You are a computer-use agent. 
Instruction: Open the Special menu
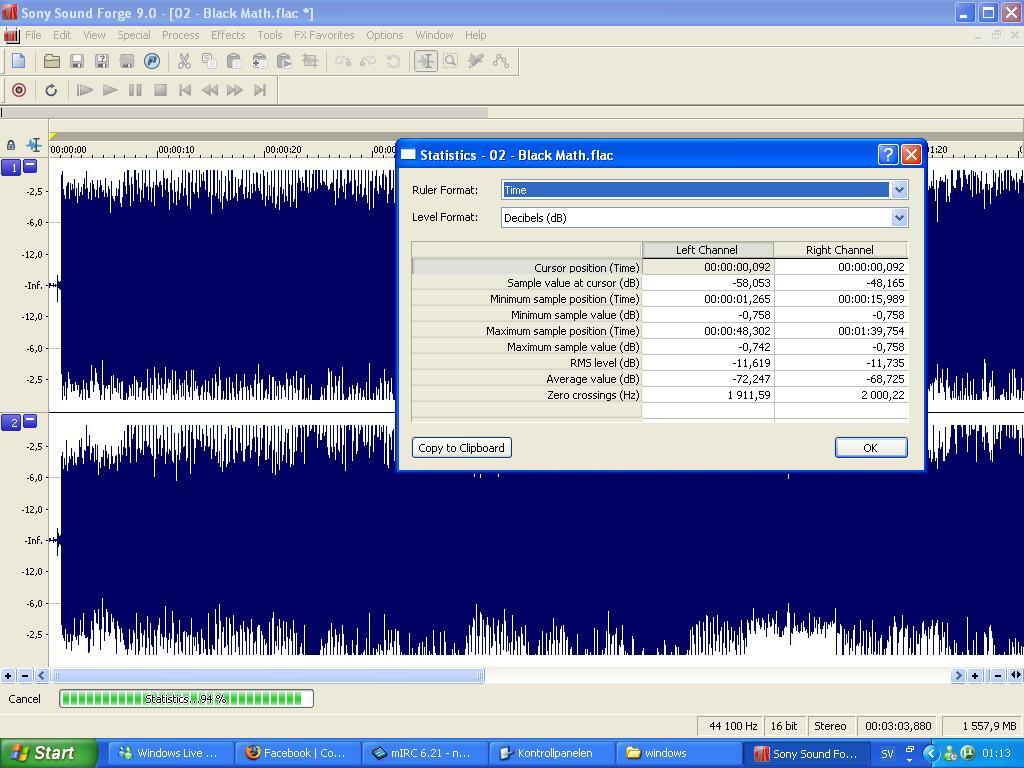pyautogui.click(x=134, y=35)
